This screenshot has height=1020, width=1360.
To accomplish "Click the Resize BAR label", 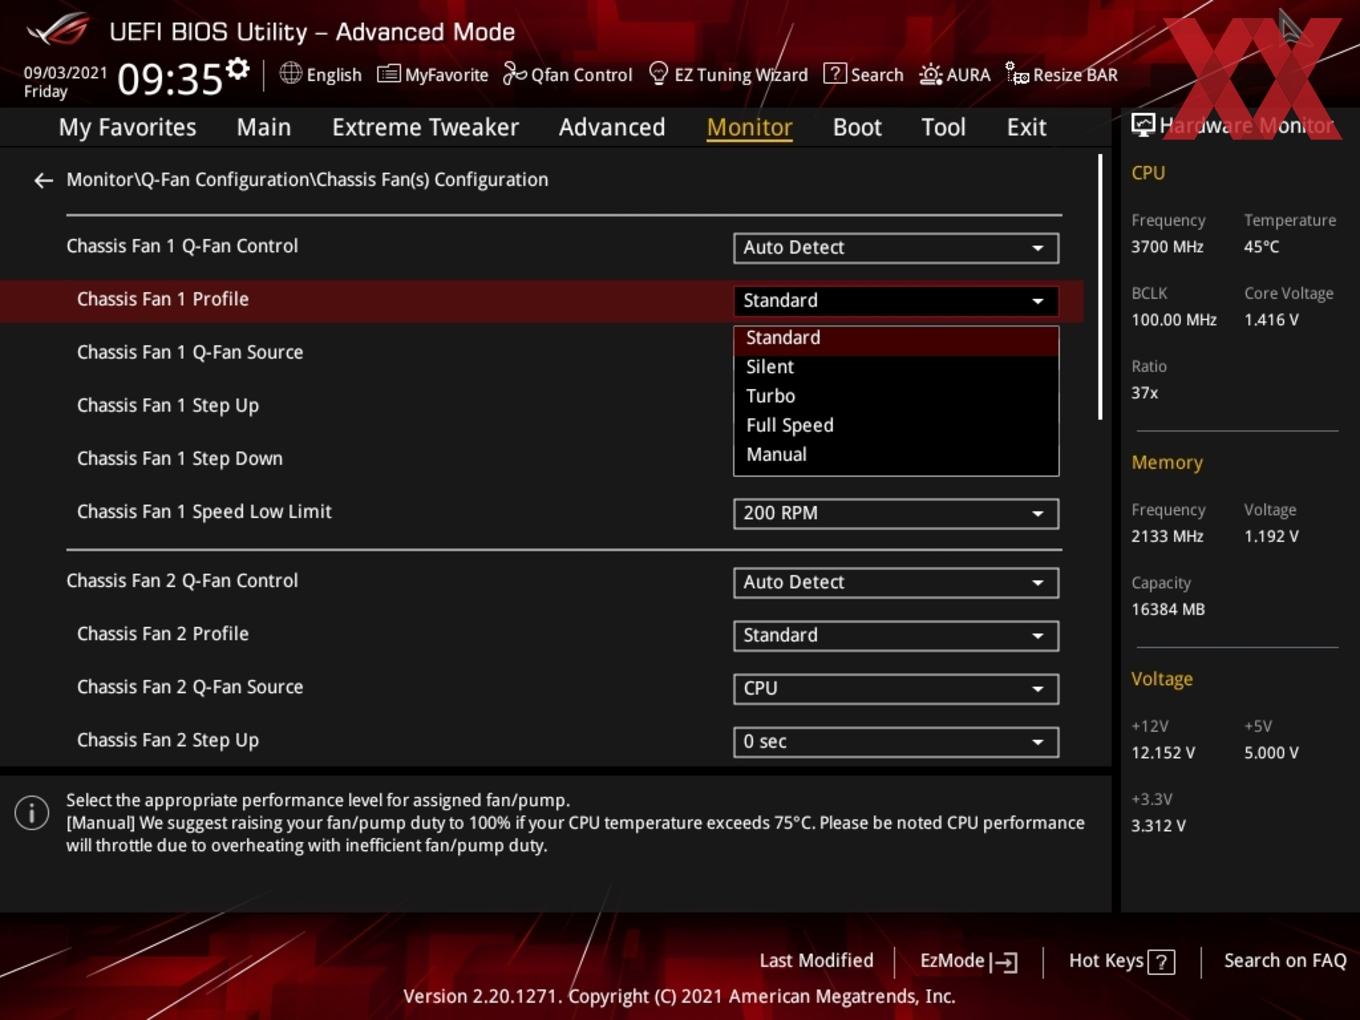I will click(1075, 75).
